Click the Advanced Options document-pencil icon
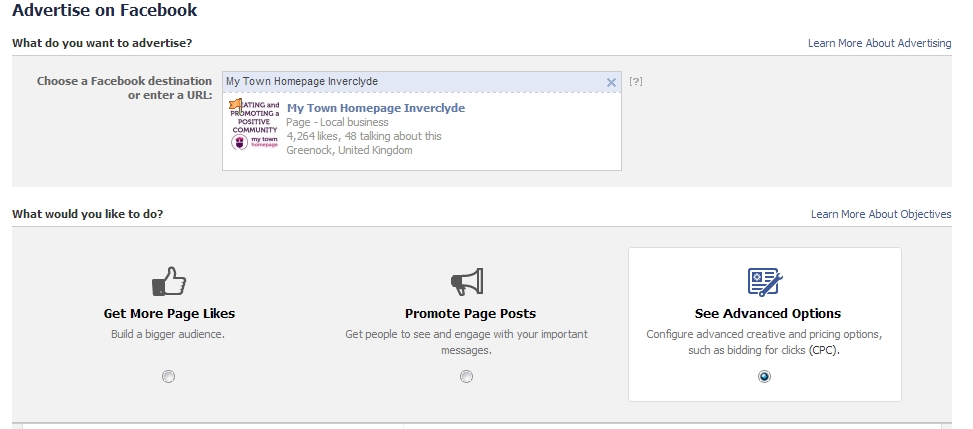 (764, 281)
